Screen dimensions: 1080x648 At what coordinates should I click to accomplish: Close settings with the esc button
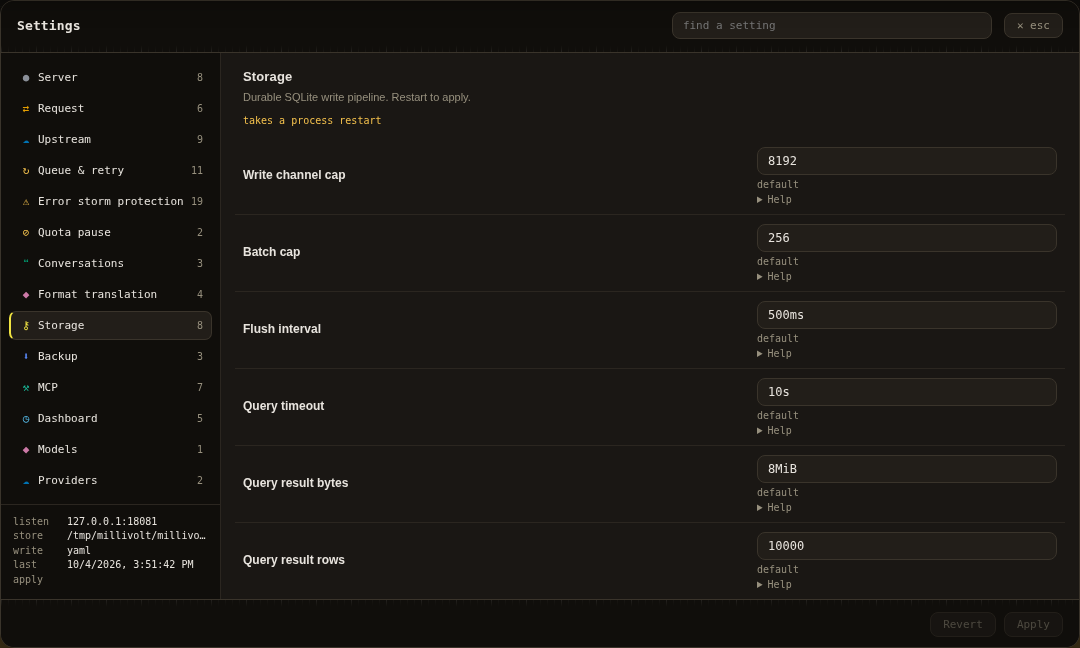pos(1033,25)
